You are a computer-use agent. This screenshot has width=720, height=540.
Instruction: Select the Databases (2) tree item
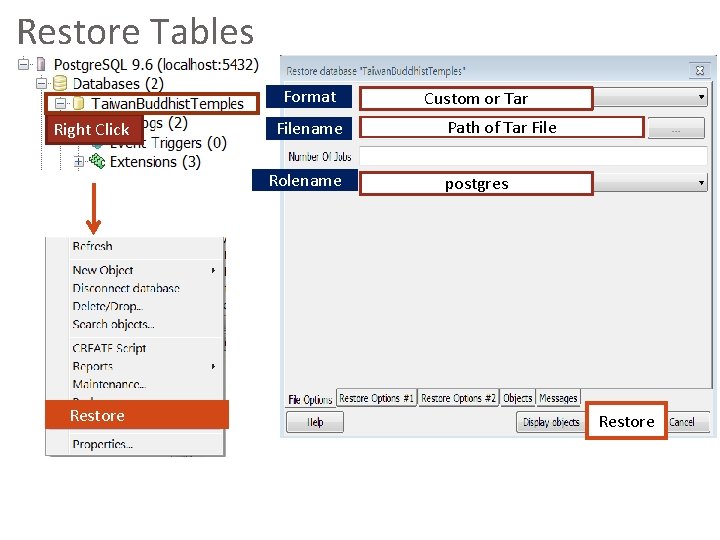[x=118, y=84]
